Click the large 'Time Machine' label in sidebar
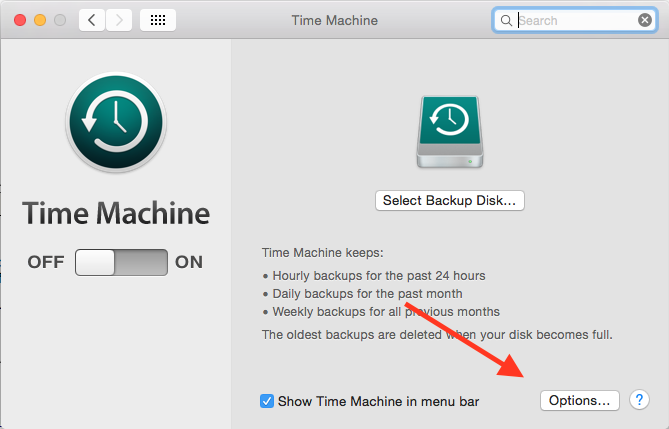Screen dimensions: 669x429 116,213
